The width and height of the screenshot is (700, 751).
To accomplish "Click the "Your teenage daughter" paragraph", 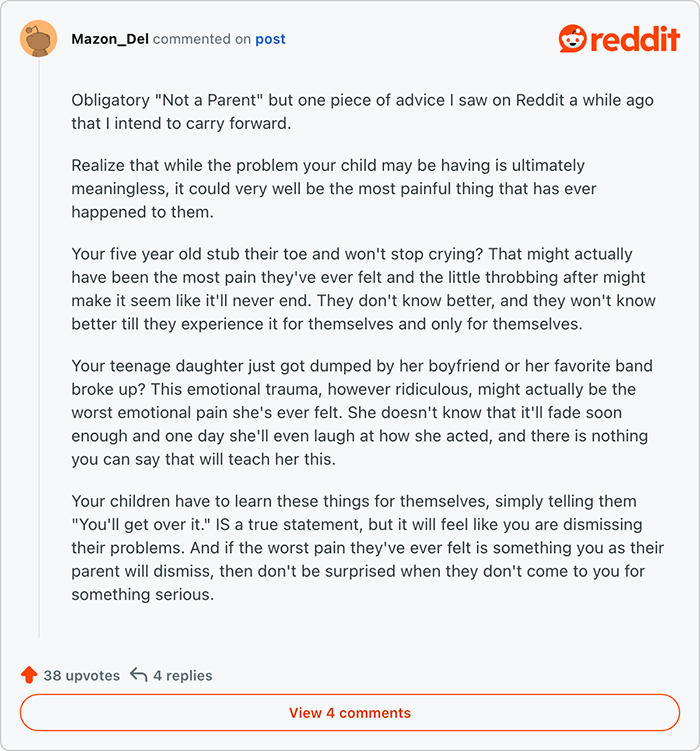I will point(362,412).
